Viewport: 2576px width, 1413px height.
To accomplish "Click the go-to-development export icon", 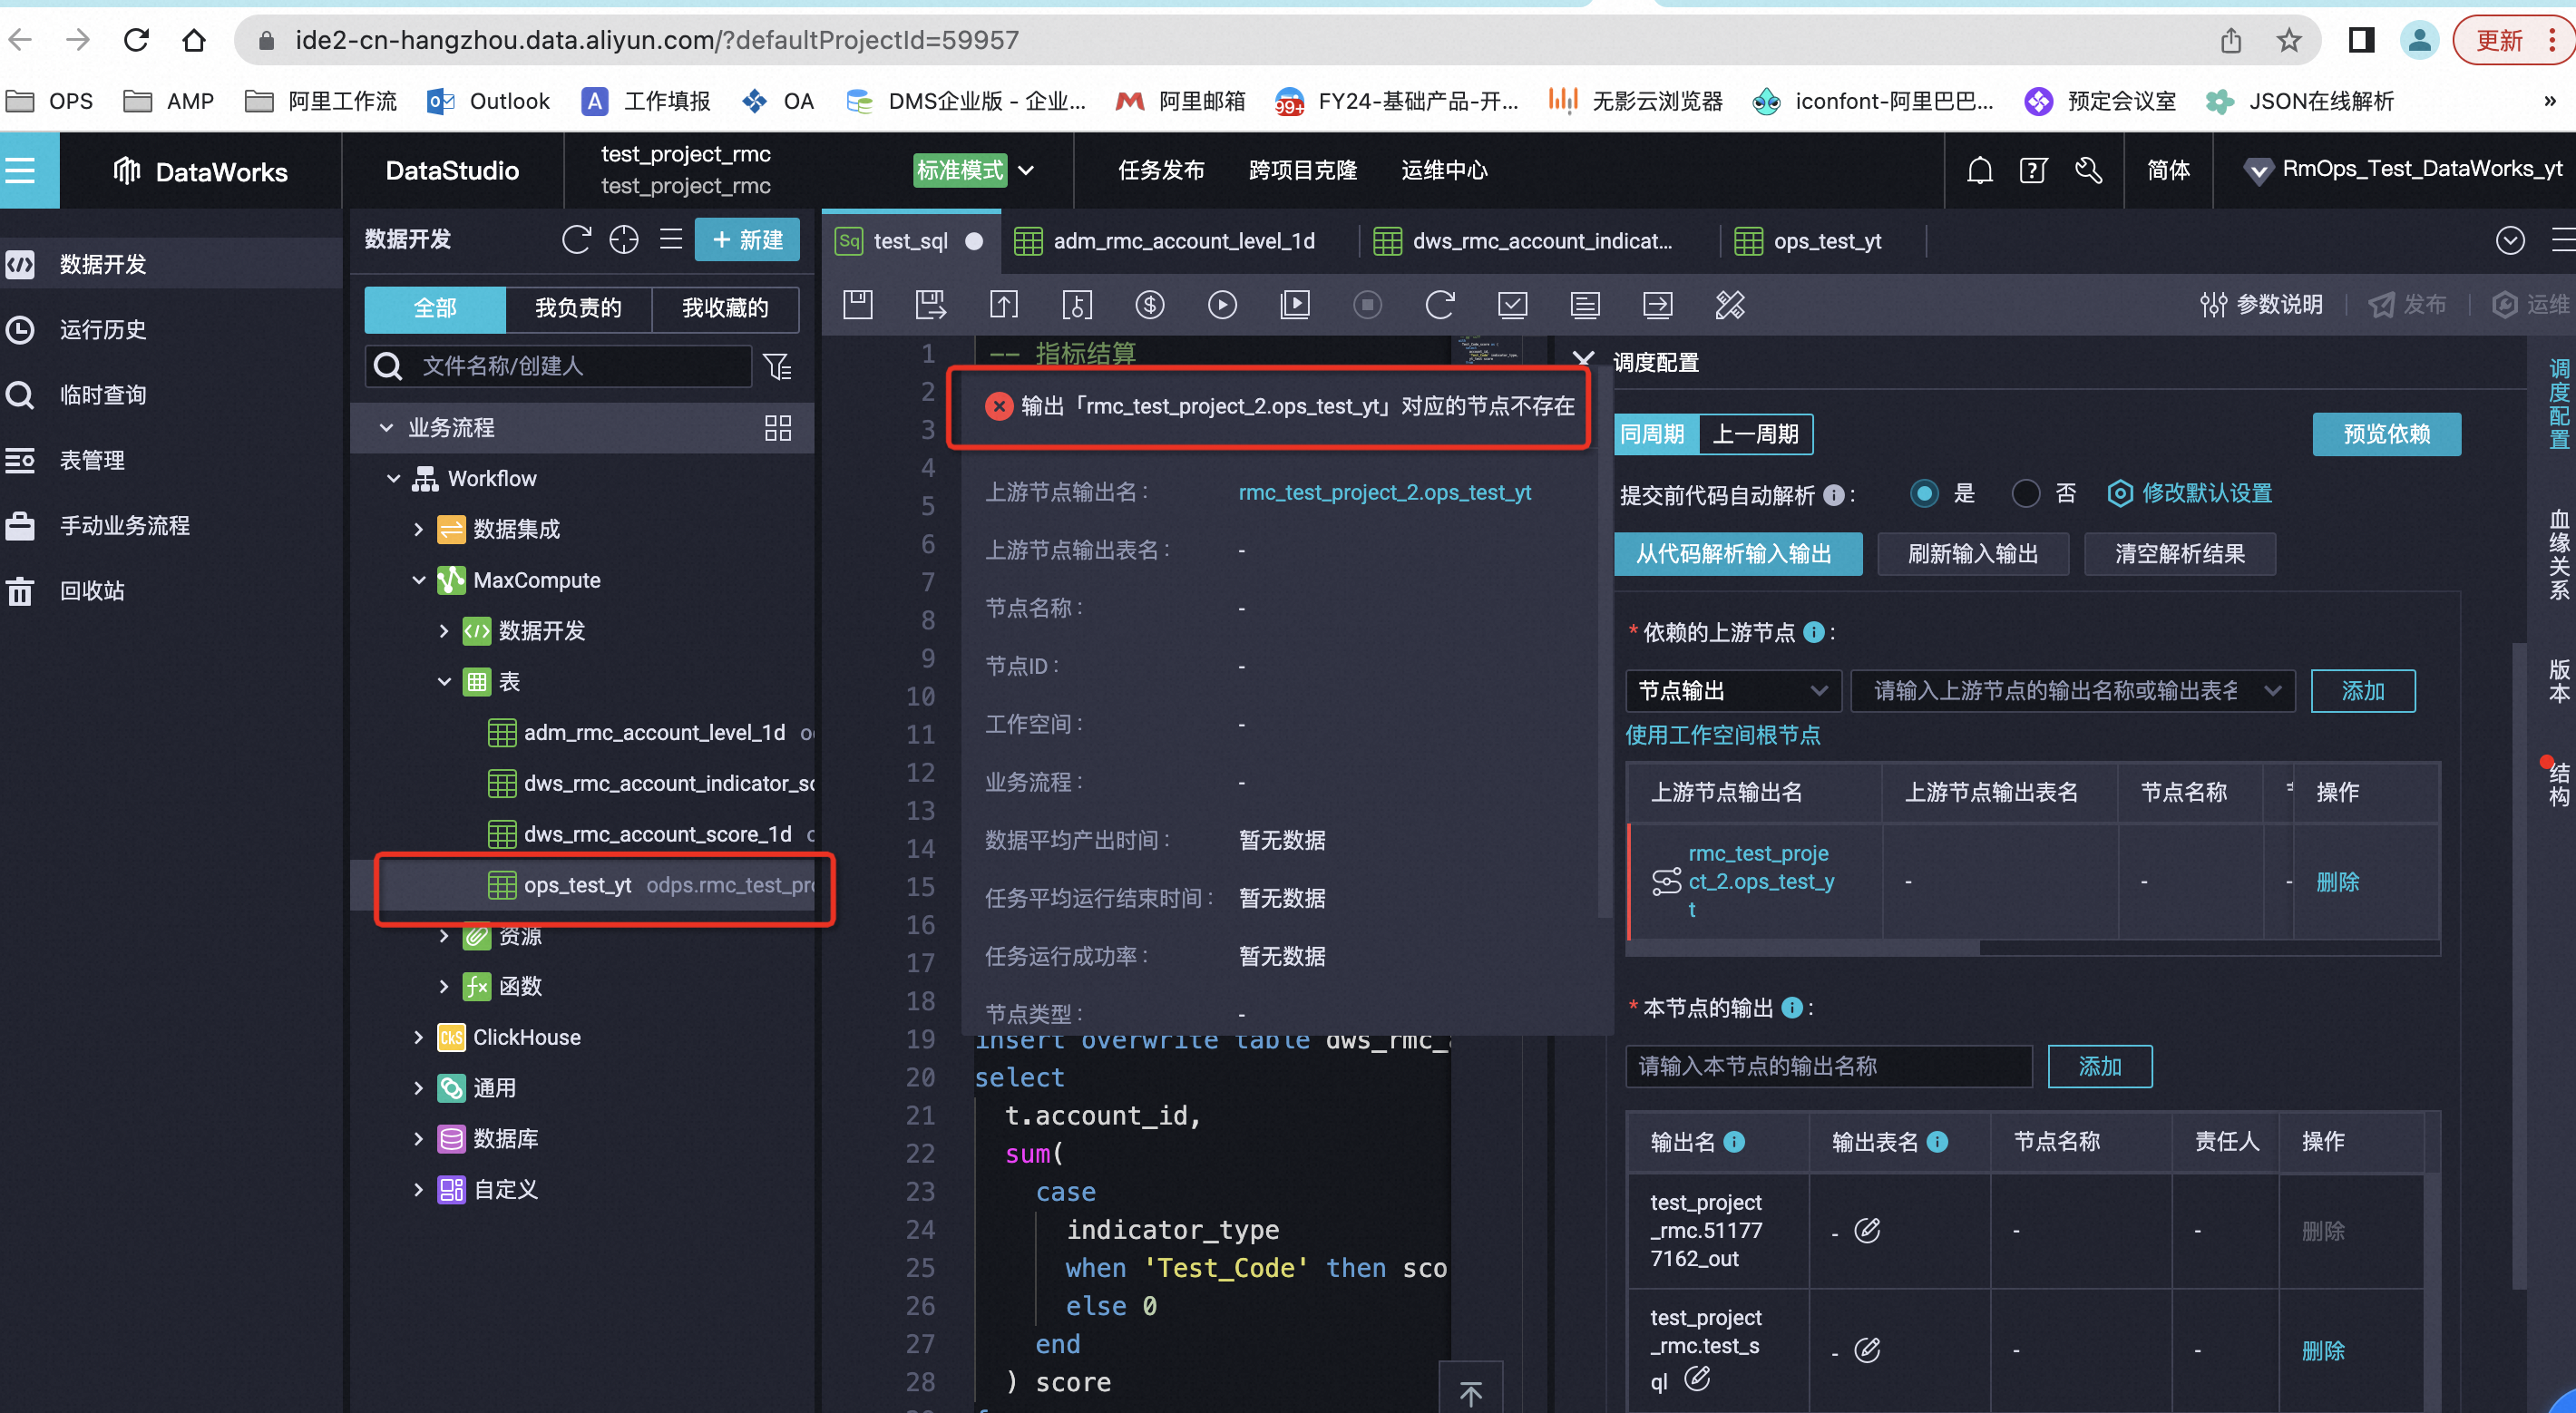I will point(1658,305).
